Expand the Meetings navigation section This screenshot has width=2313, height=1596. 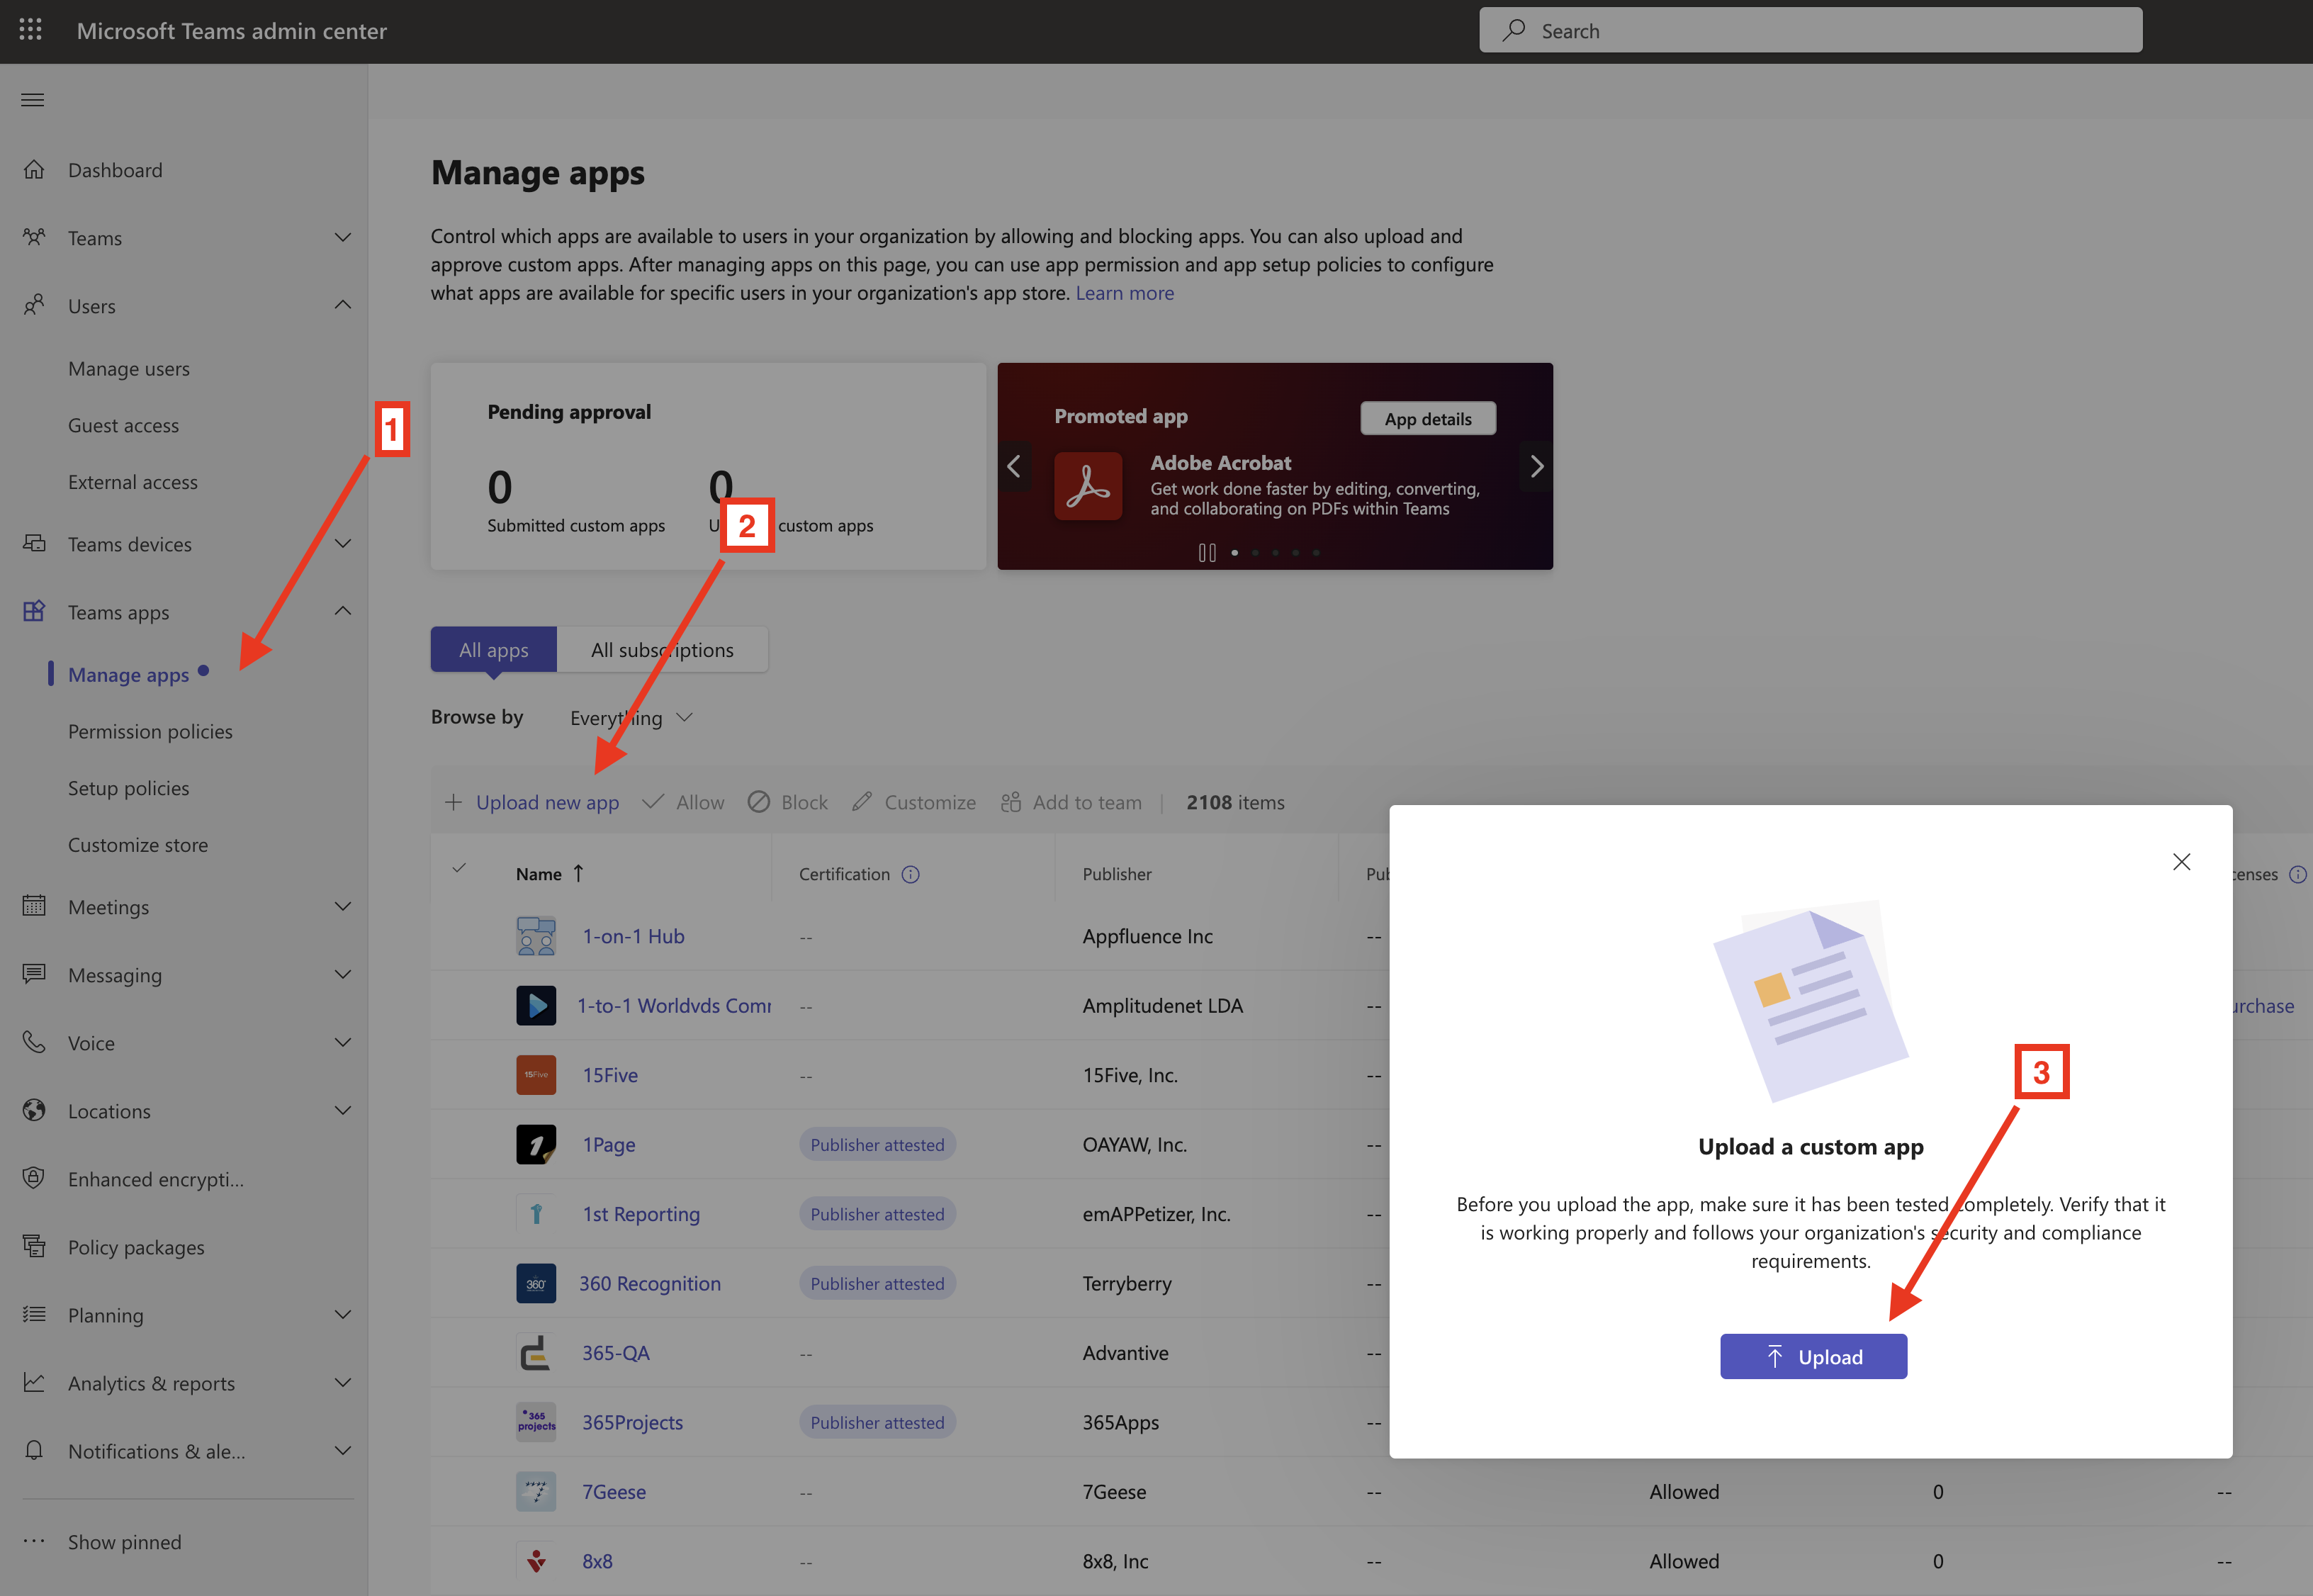pyautogui.click(x=342, y=907)
